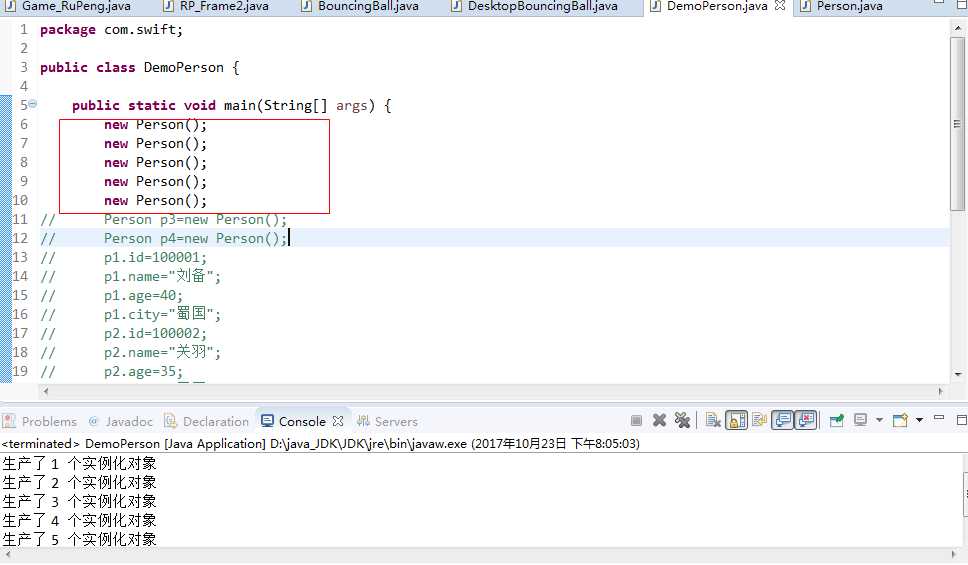Click the Problems view icon

point(9,421)
